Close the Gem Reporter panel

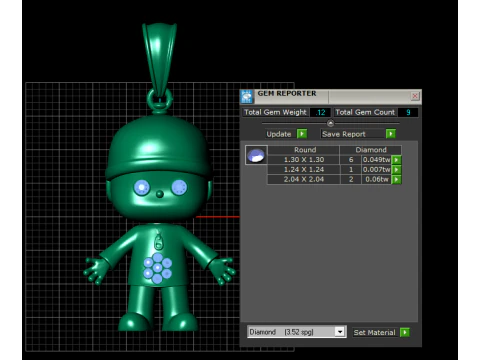coord(415,96)
